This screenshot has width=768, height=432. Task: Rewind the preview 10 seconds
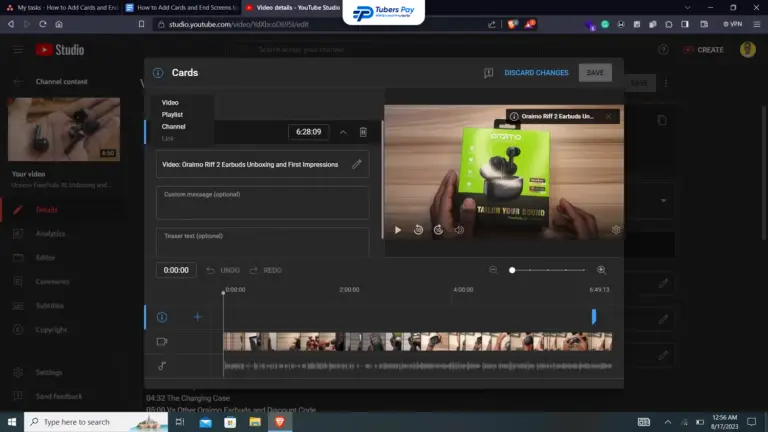point(418,230)
